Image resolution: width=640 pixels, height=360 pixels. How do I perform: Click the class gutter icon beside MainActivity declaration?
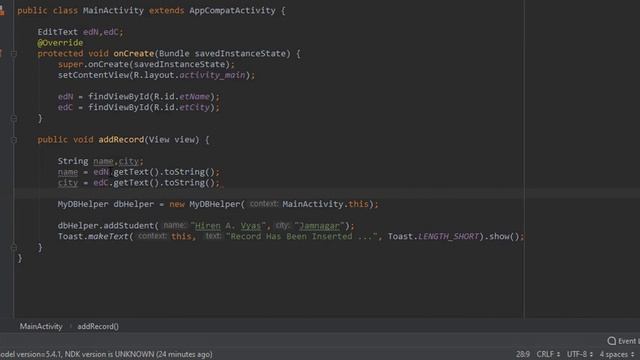click(x=2, y=11)
